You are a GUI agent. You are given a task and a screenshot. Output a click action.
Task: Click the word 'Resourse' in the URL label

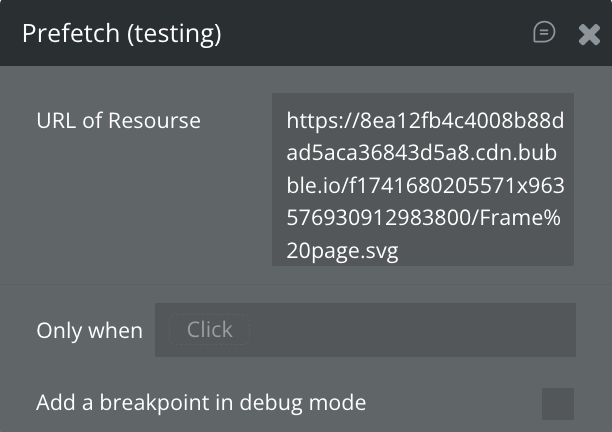pos(153,121)
